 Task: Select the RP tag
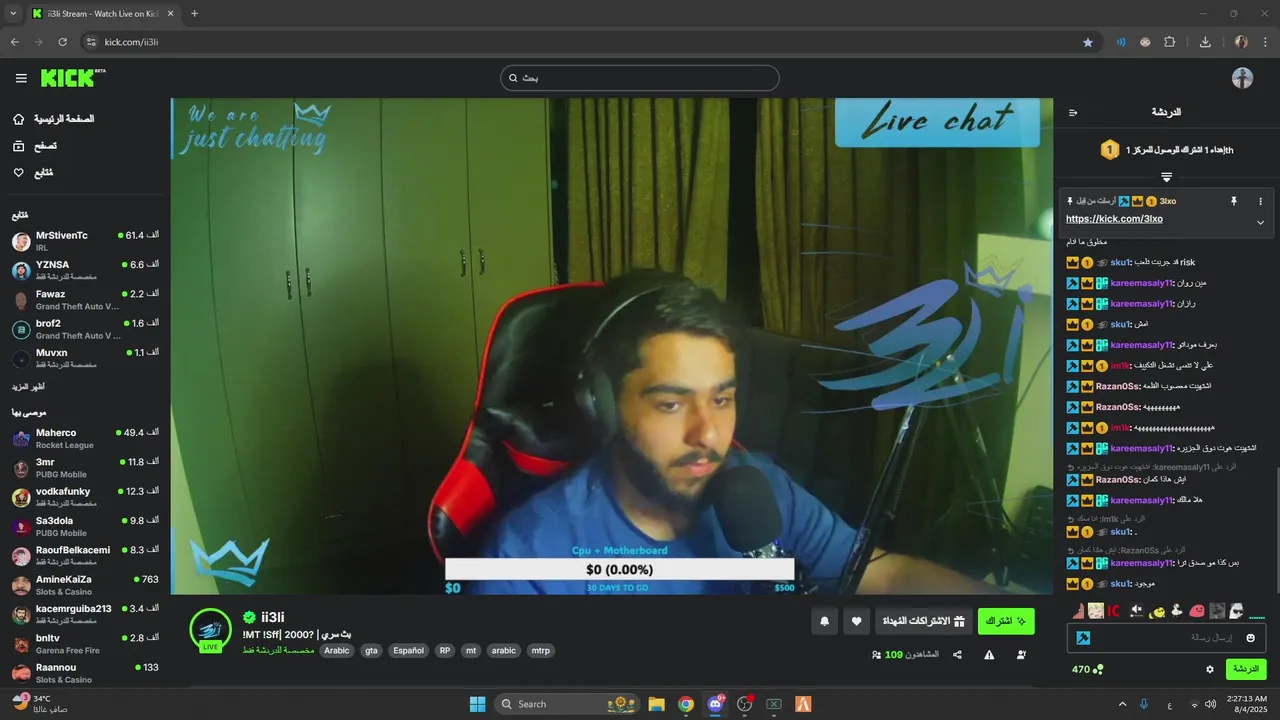445,651
